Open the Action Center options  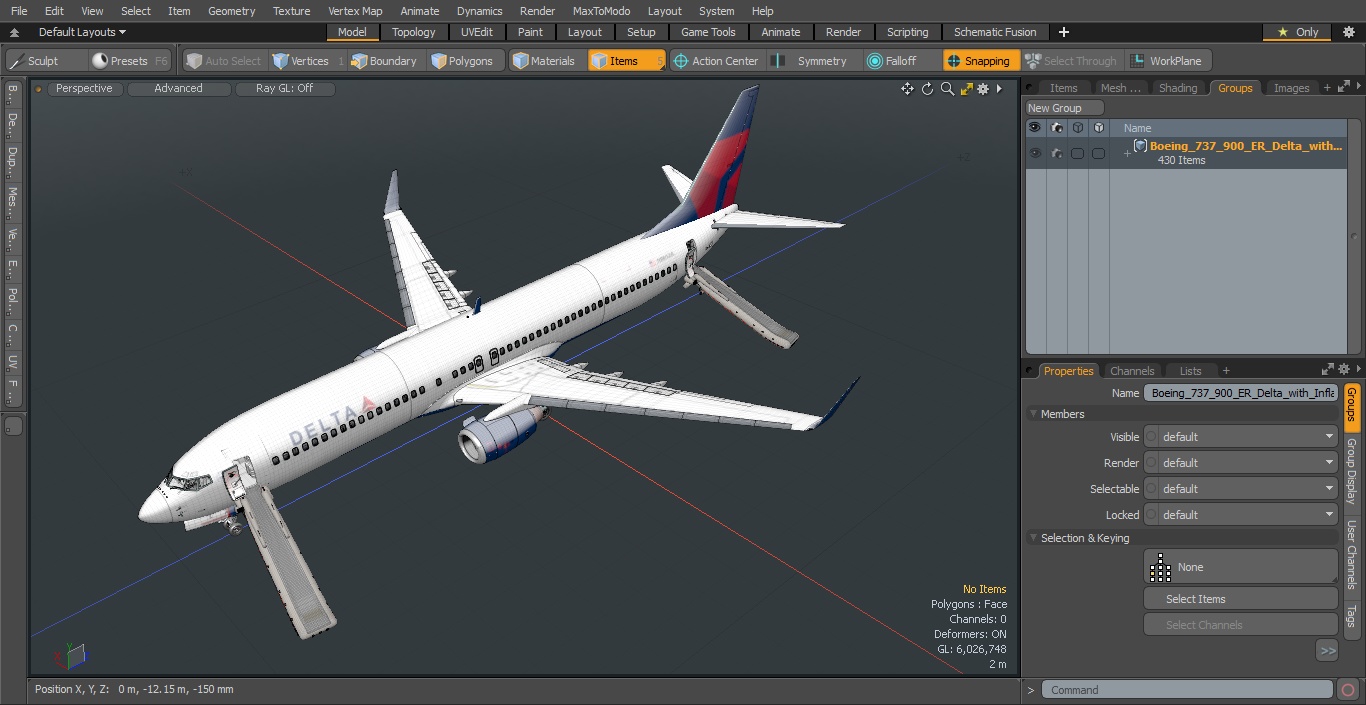716,61
